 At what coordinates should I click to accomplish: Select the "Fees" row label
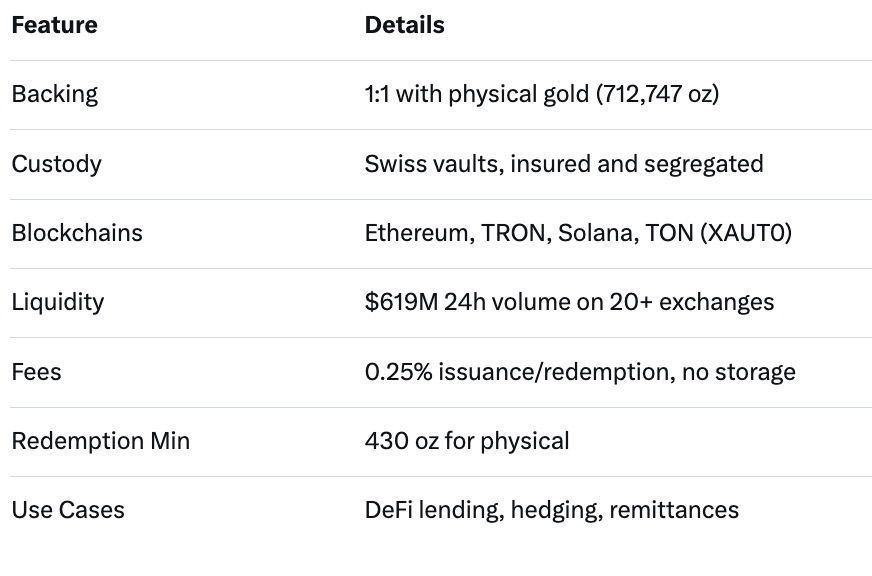coord(36,372)
